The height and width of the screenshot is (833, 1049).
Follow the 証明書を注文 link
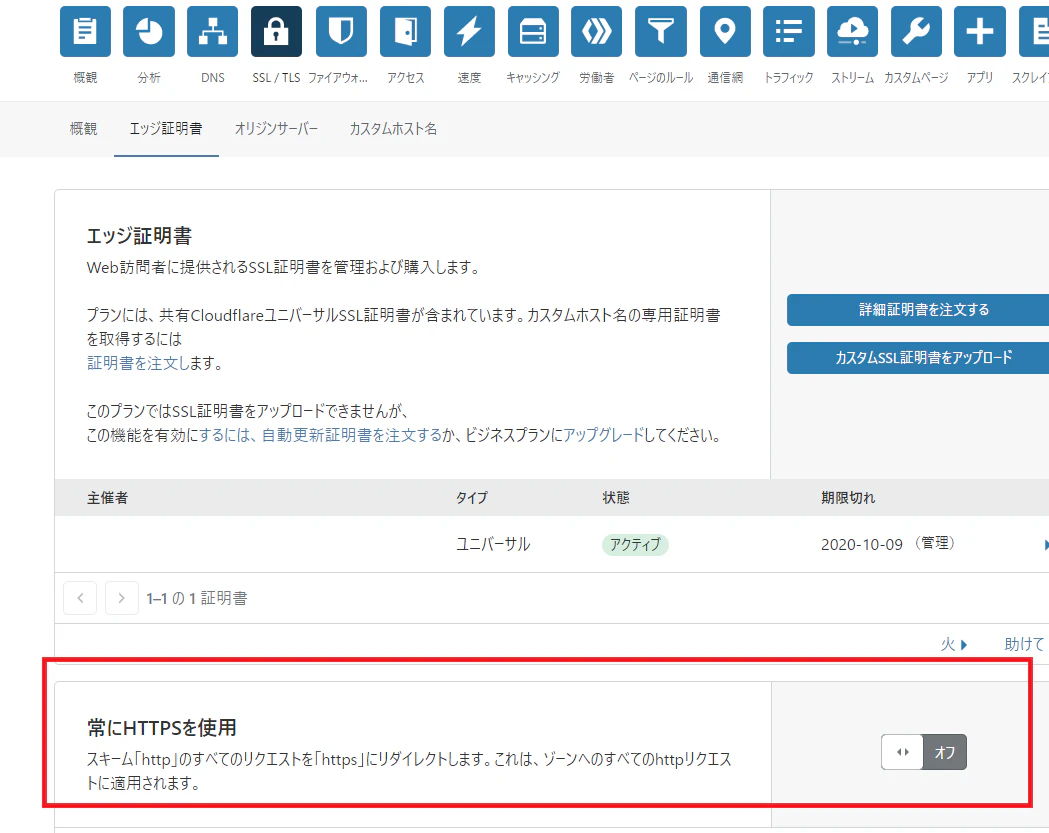coord(138,363)
